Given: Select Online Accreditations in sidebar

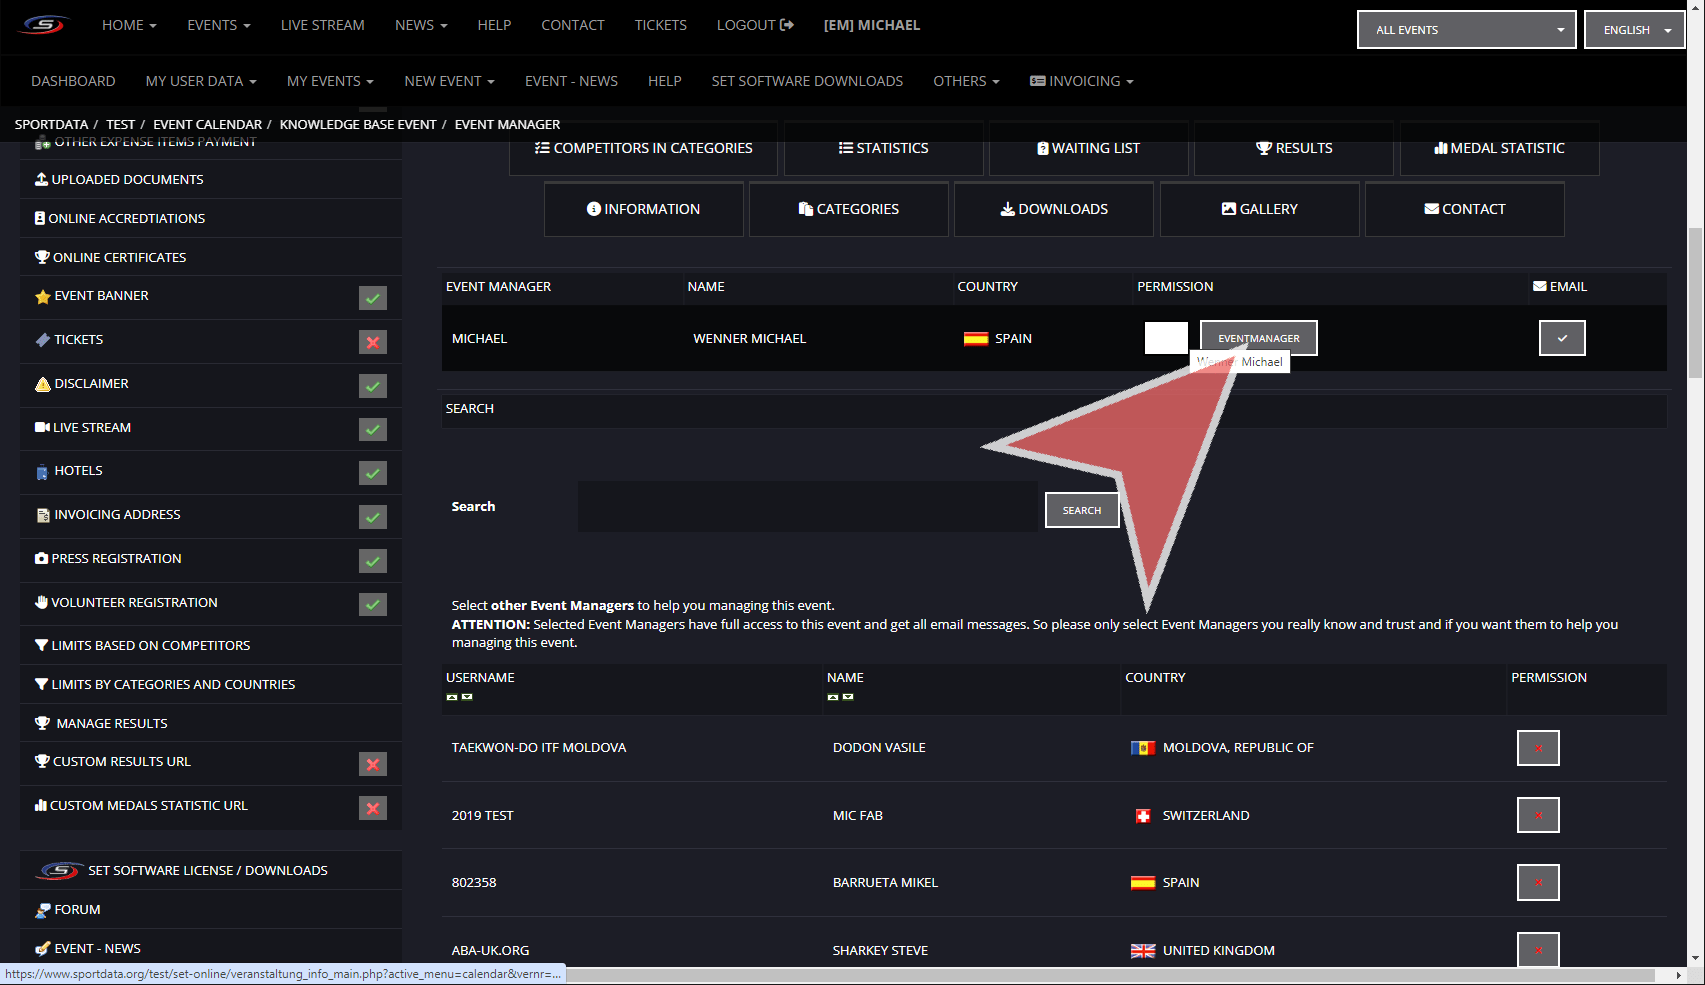Looking at the screenshot, I should [126, 218].
